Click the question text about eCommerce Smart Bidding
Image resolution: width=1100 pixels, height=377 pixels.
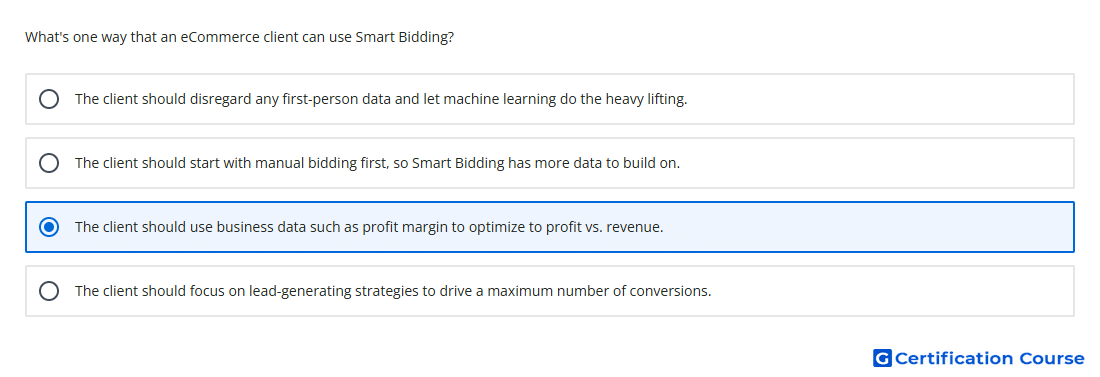[239, 37]
